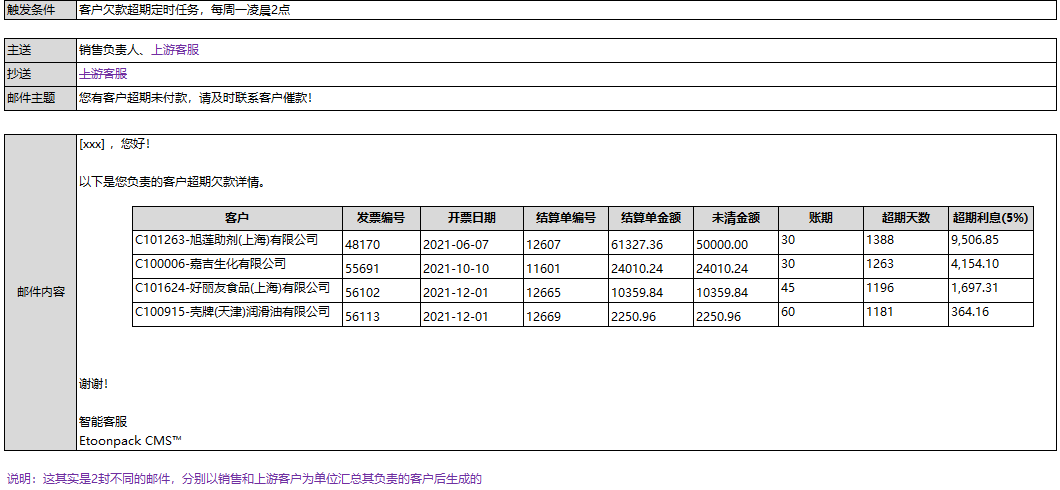Click settlement number 11601
Screen dimensions: 1060x490
(x=544, y=268)
